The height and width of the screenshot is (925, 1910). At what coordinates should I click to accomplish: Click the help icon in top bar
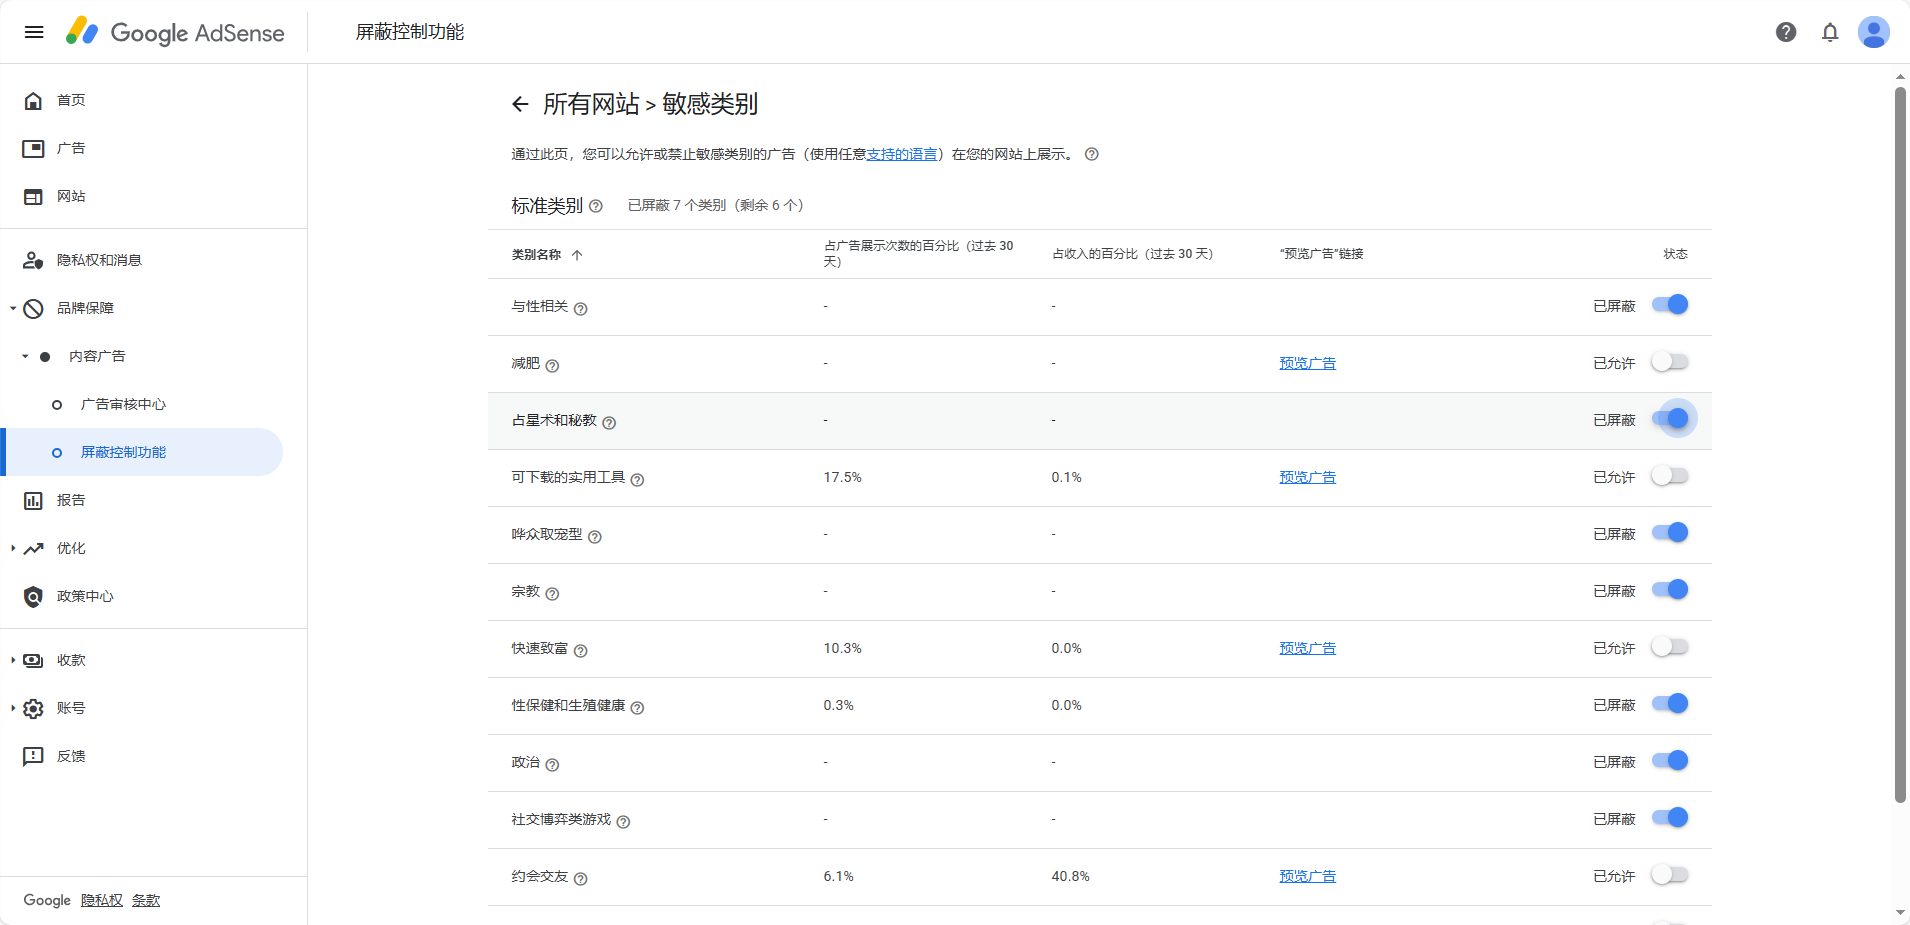[1786, 32]
